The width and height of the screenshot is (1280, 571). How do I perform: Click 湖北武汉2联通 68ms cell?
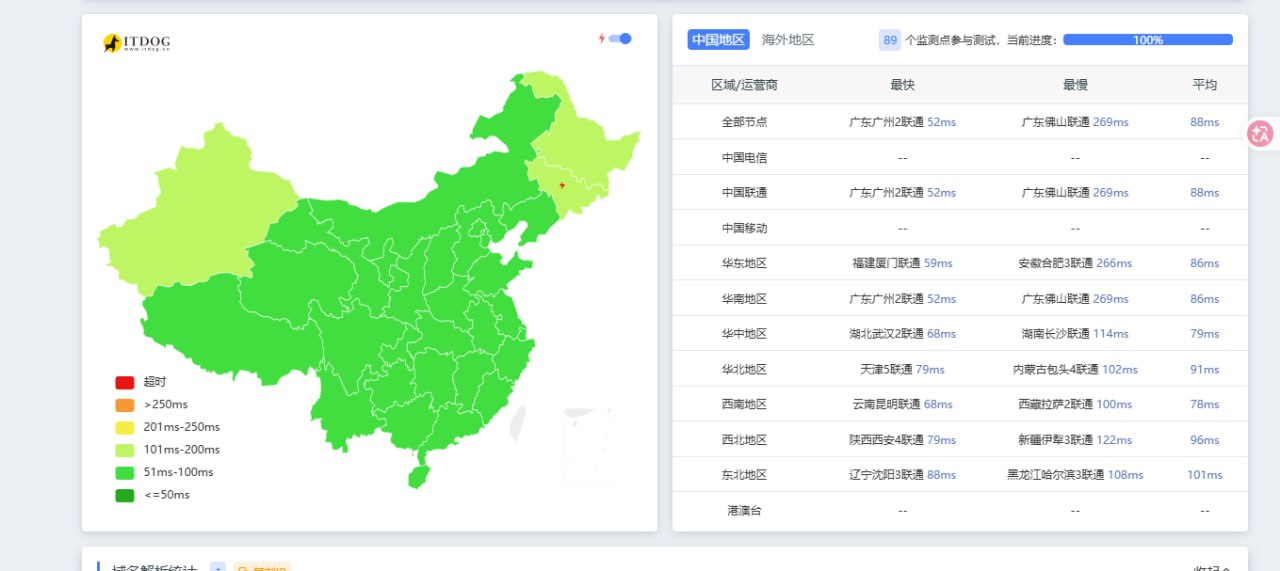click(x=902, y=334)
